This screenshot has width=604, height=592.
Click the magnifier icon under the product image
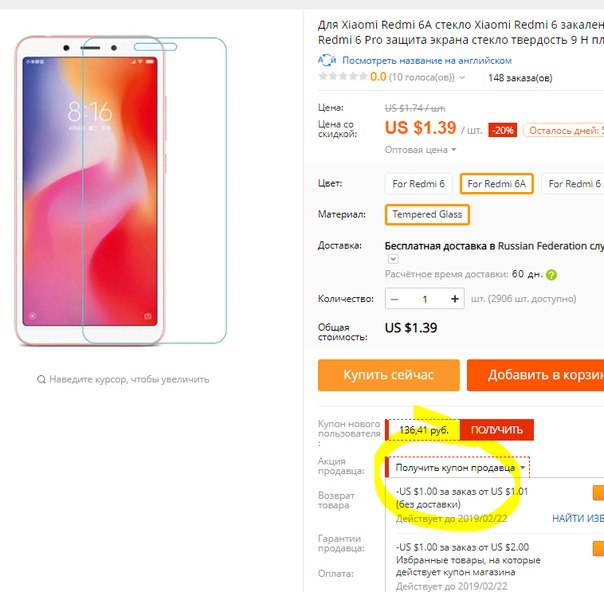coord(41,379)
